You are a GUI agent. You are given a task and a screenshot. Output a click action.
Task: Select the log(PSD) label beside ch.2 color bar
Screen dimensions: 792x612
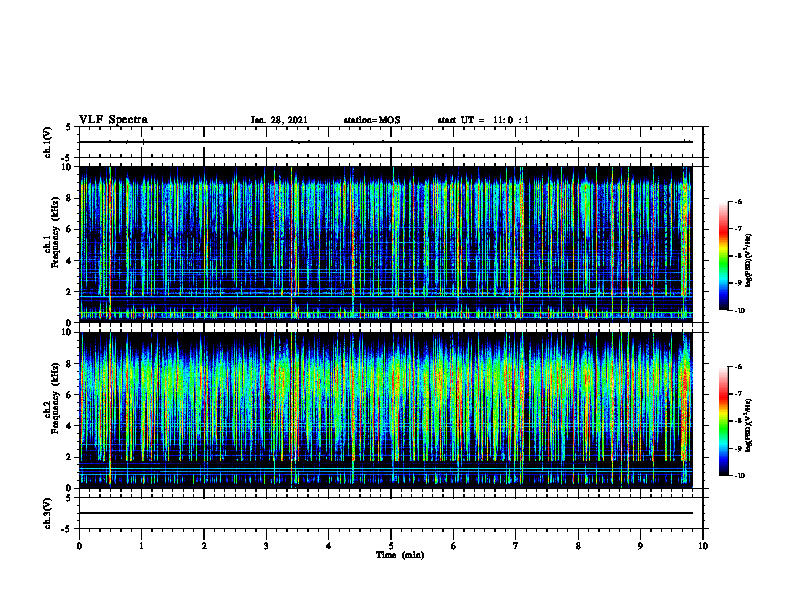[749, 426]
